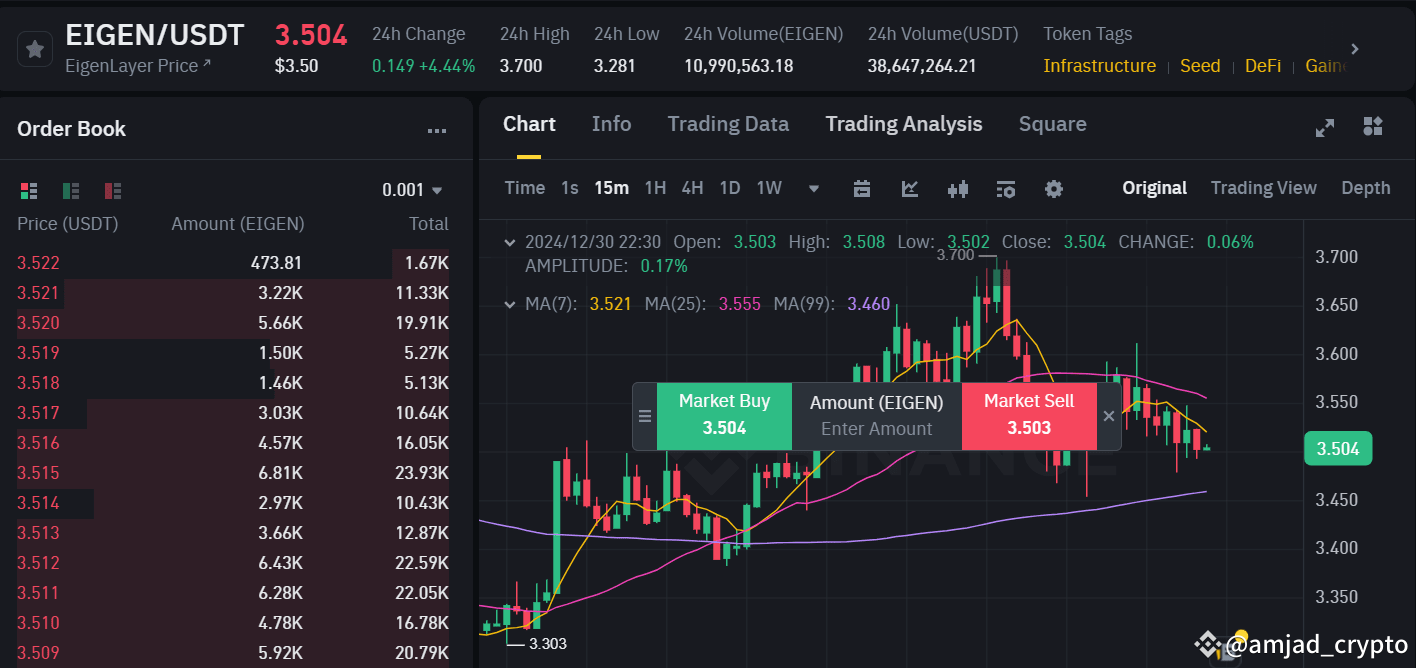Viewport: 1416px width, 668px height.
Task: Select default combined order book view
Action: (x=28, y=190)
